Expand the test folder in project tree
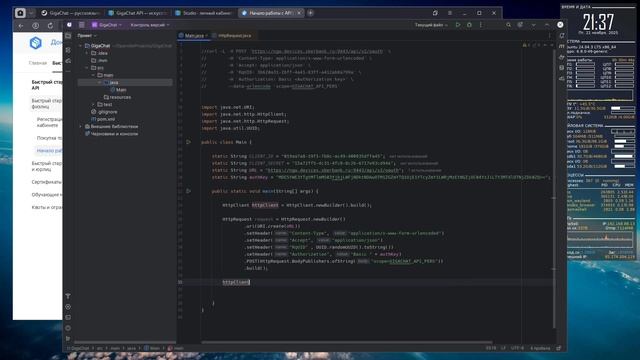 coord(93,104)
